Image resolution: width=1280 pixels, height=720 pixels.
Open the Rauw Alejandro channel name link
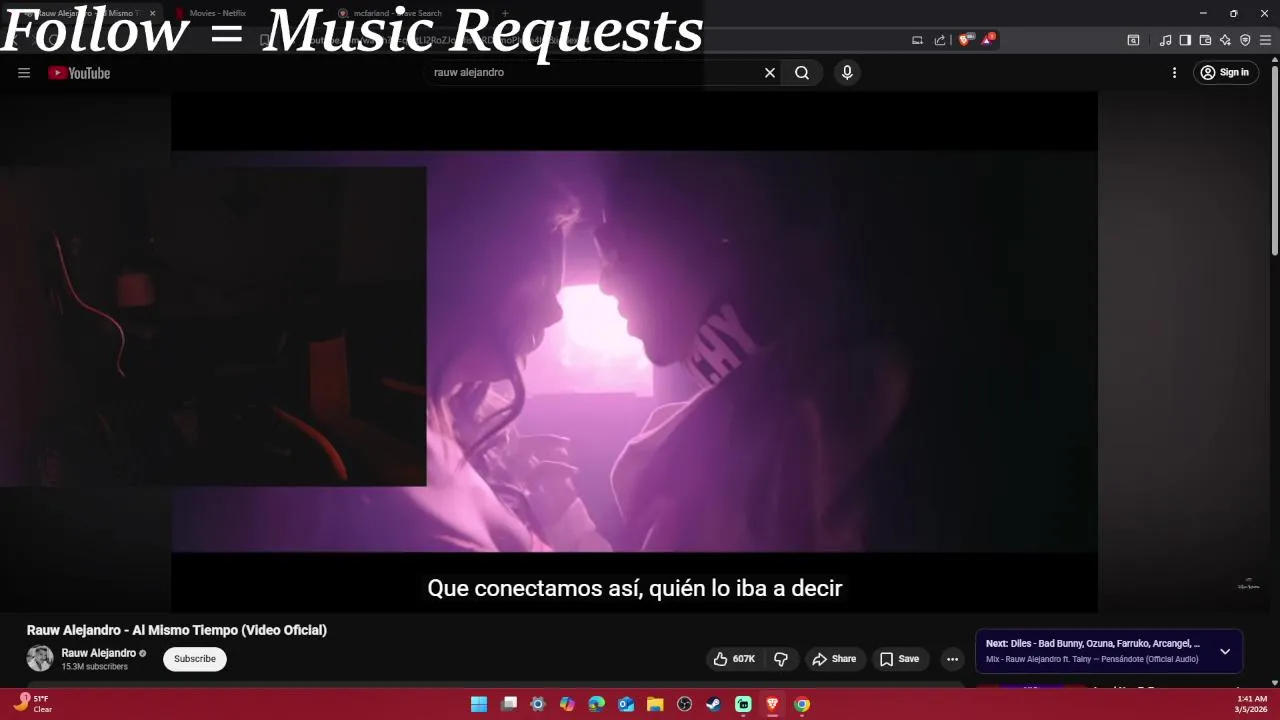coord(98,653)
